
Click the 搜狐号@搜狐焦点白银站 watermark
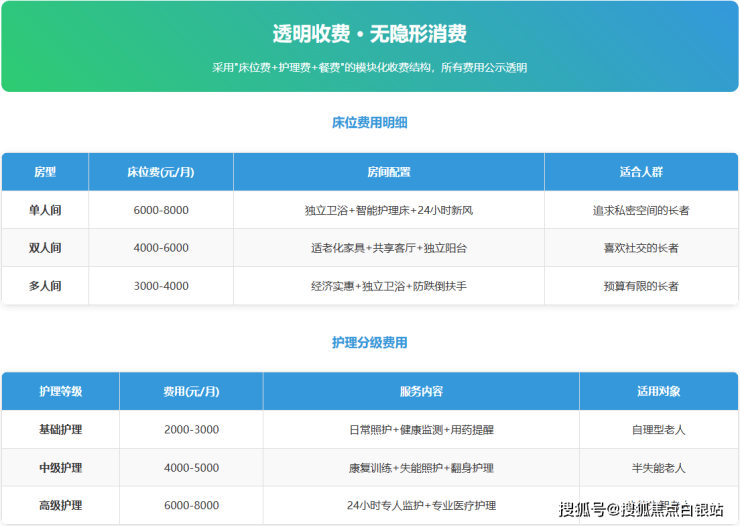[640, 509]
